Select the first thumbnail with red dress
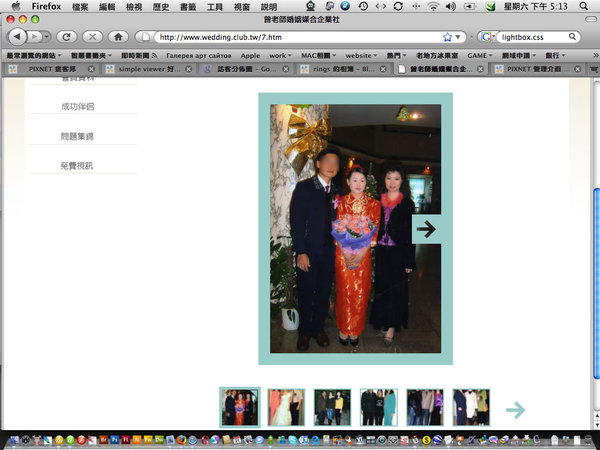This screenshot has height=450, width=600. coord(240,407)
